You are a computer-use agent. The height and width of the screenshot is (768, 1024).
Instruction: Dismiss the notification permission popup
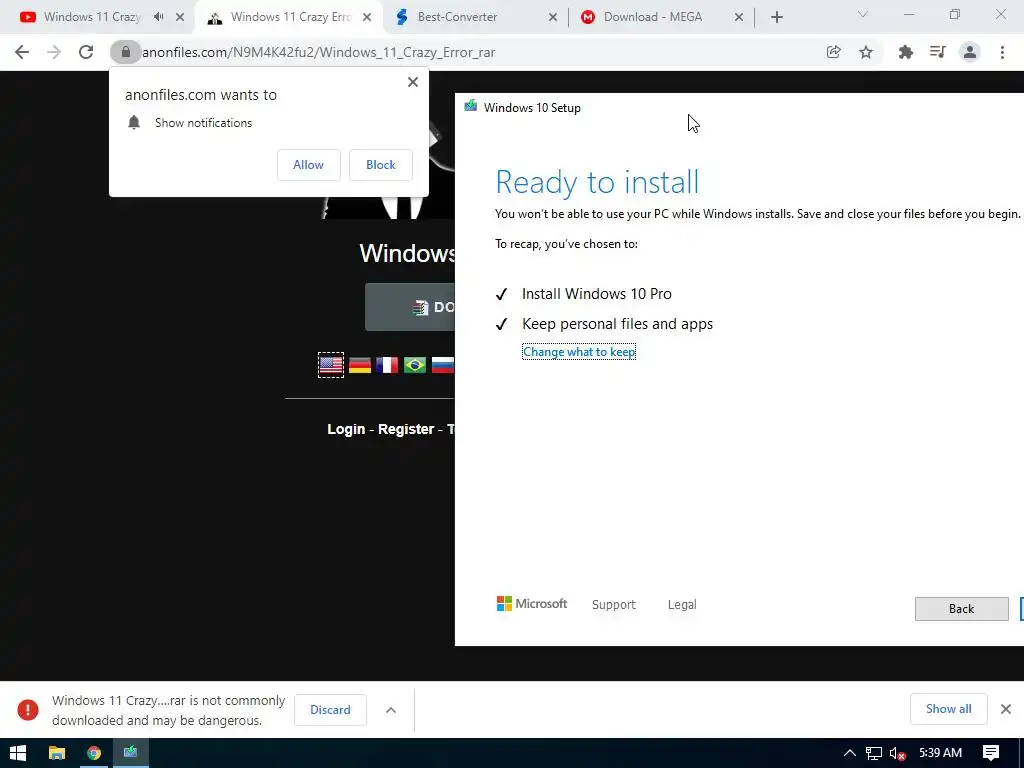[x=413, y=82]
